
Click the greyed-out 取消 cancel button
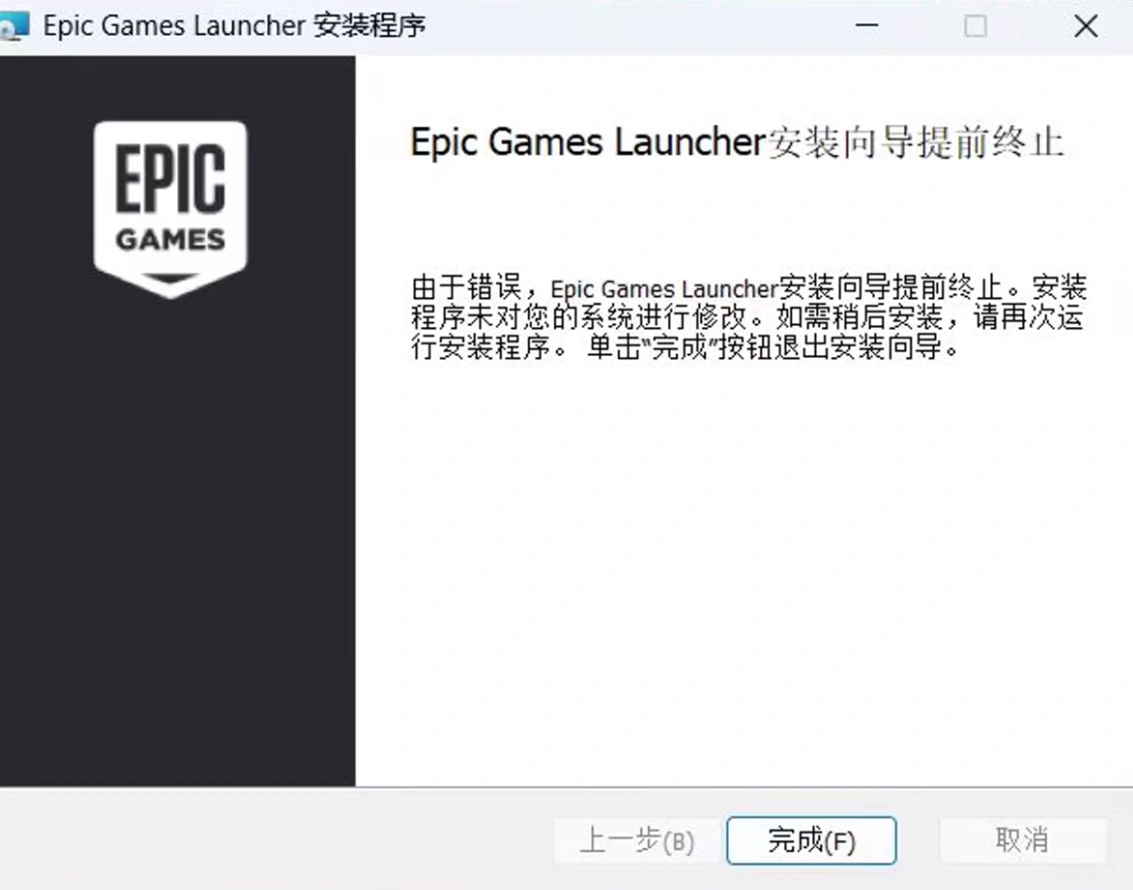[x=1022, y=840]
